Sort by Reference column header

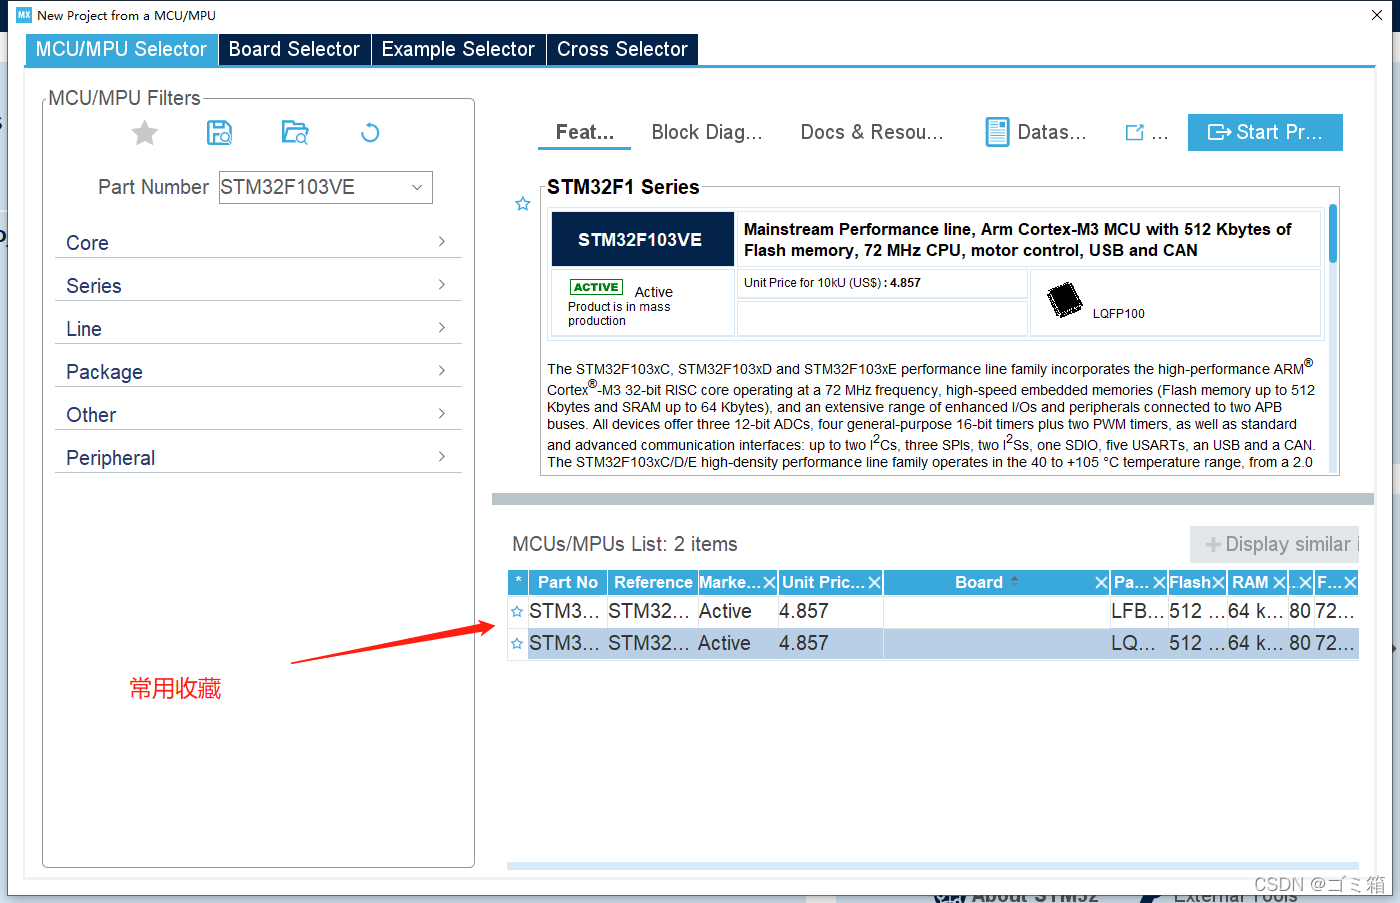653,582
